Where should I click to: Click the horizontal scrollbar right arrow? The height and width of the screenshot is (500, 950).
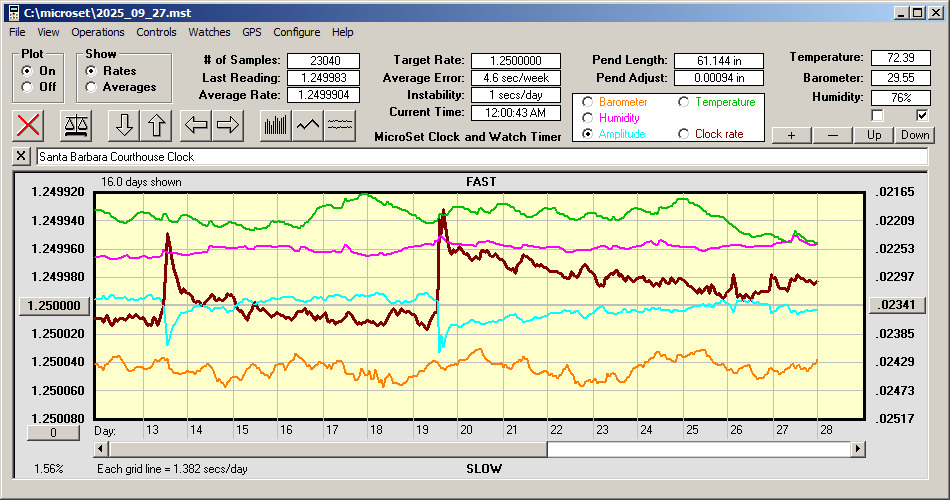(857, 449)
